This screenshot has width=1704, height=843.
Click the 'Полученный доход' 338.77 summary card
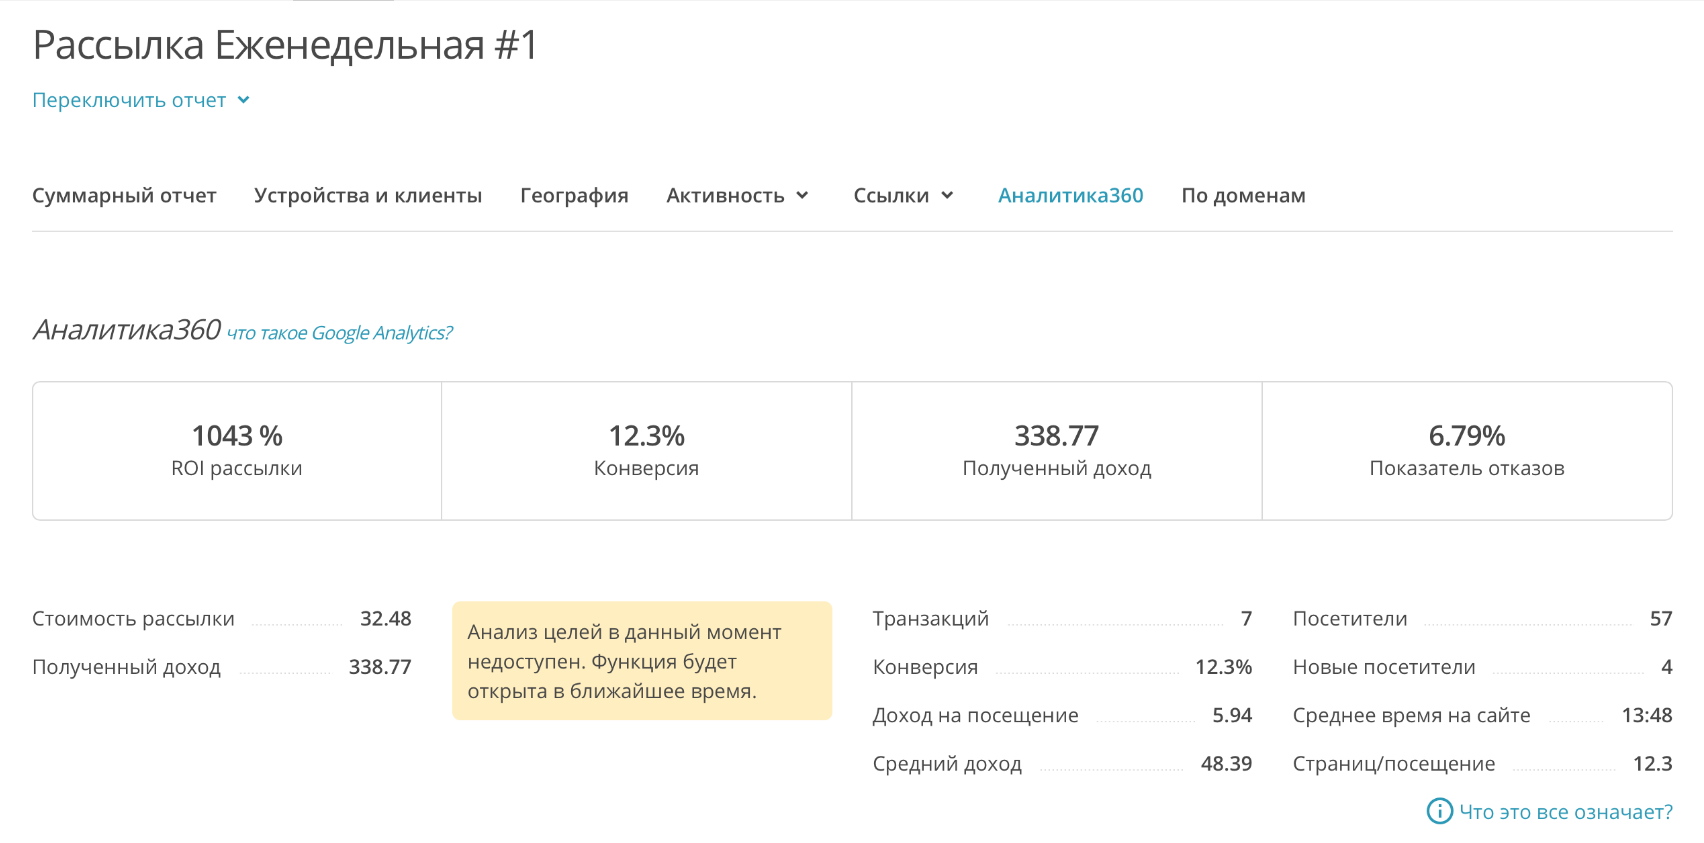click(x=1056, y=450)
